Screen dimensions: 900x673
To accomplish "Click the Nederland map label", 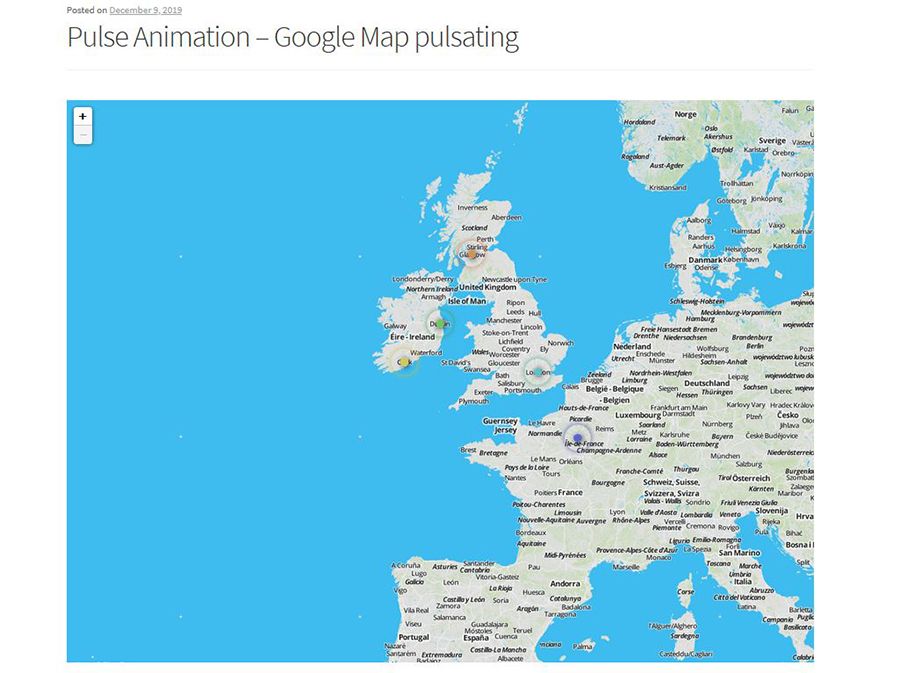I will 632,347.
